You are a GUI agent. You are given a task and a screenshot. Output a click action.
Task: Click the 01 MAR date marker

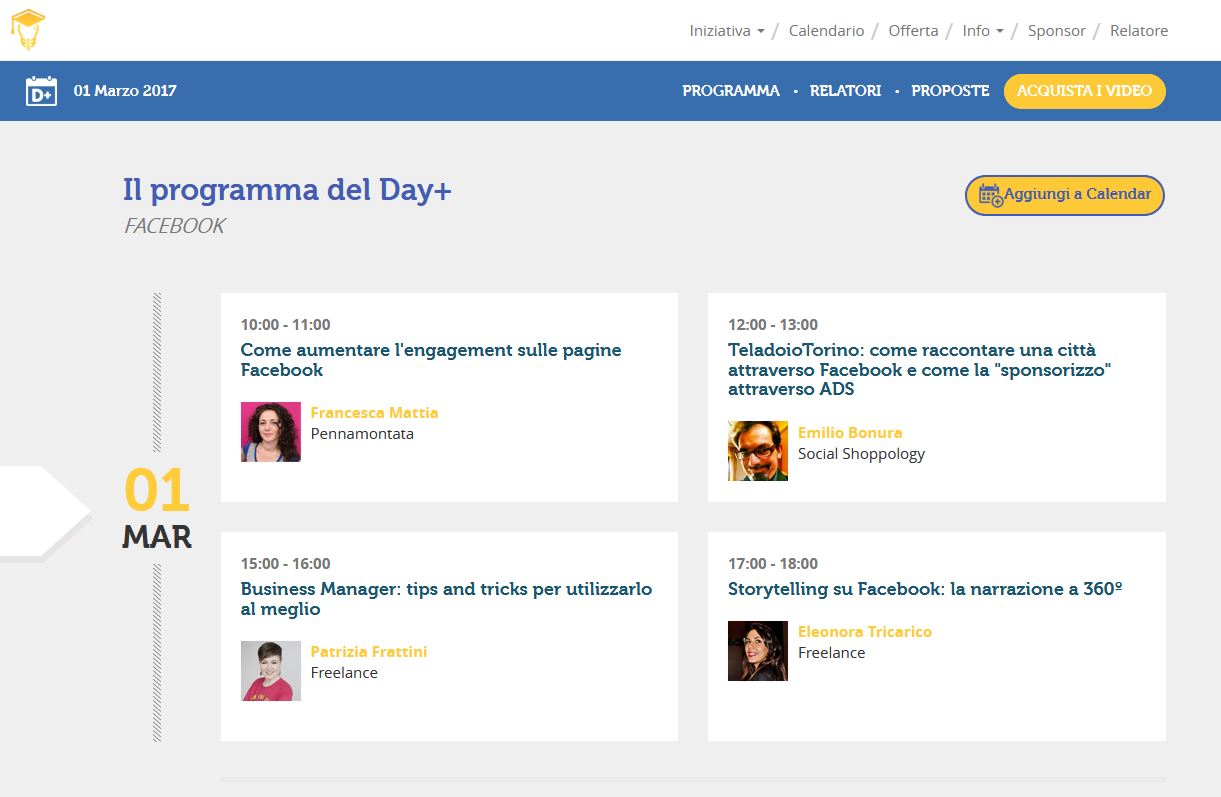click(157, 510)
